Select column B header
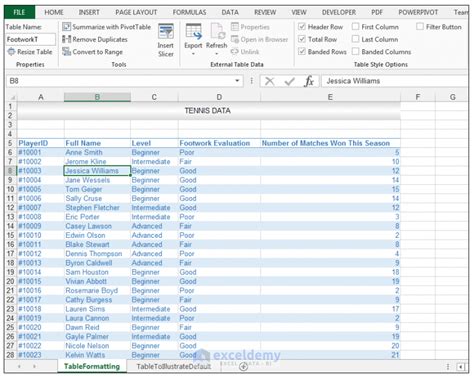The image size is (474, 377). [x=97, y=97]
